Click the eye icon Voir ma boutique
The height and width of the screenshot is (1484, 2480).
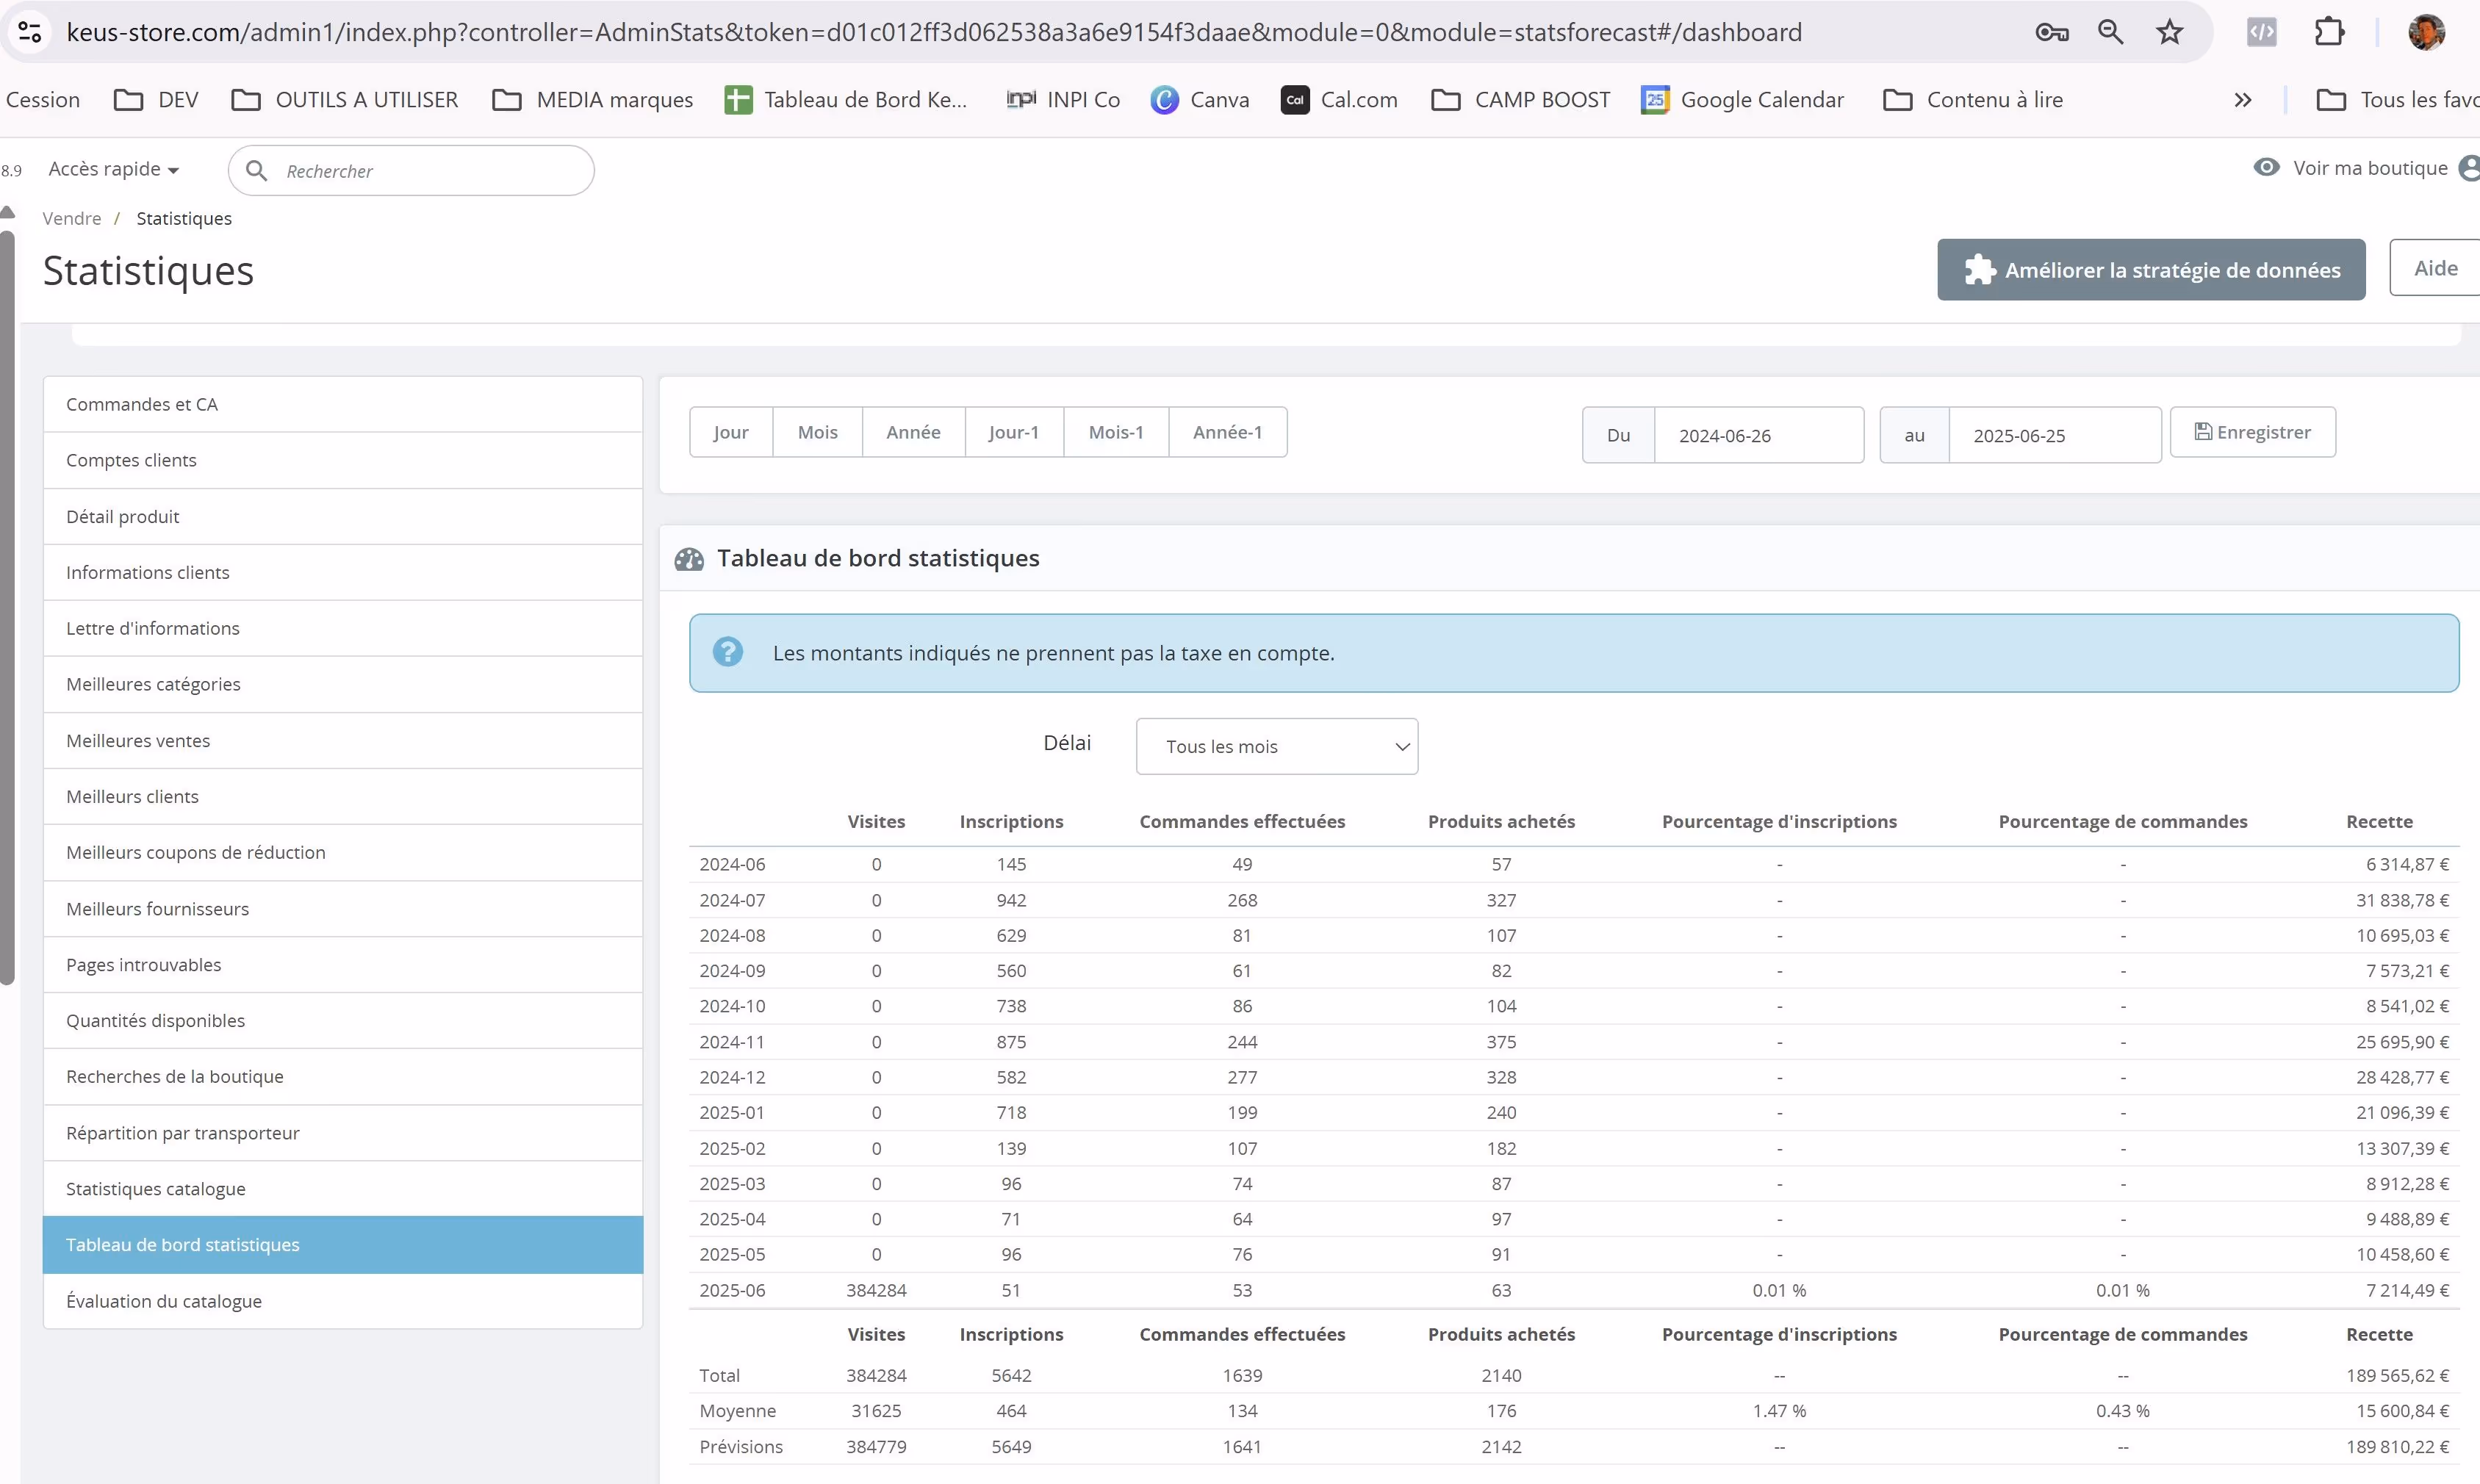tap(2266, 167)
